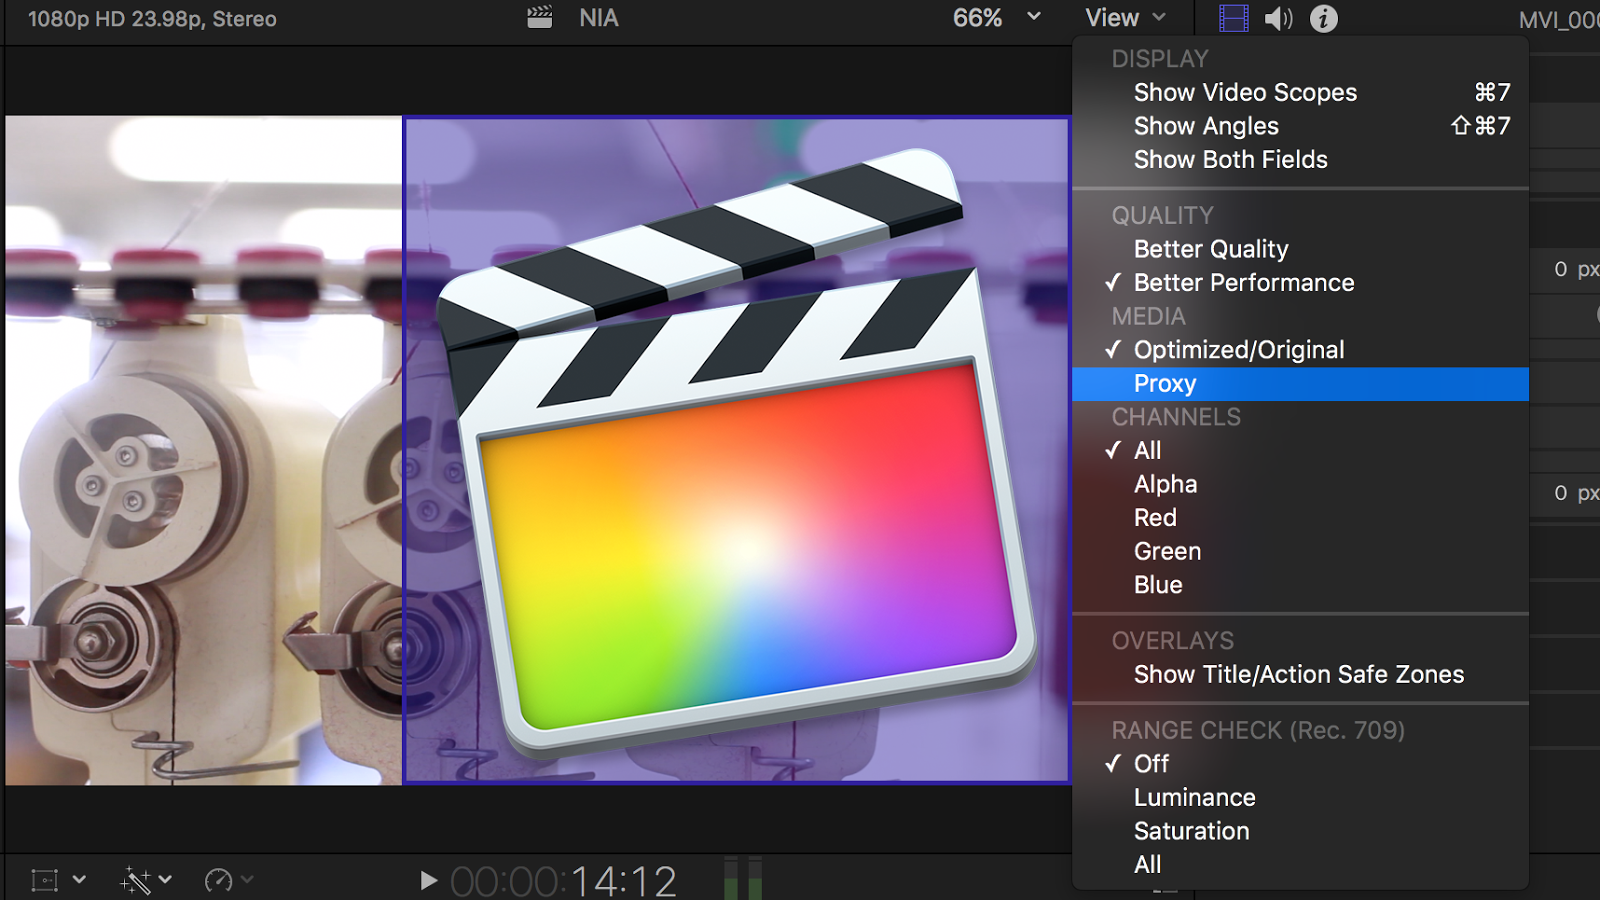Click the 1080p HD 23.98p, Stereo label
The width and height of the screenshot is (1600, 900).
(152, 19)
